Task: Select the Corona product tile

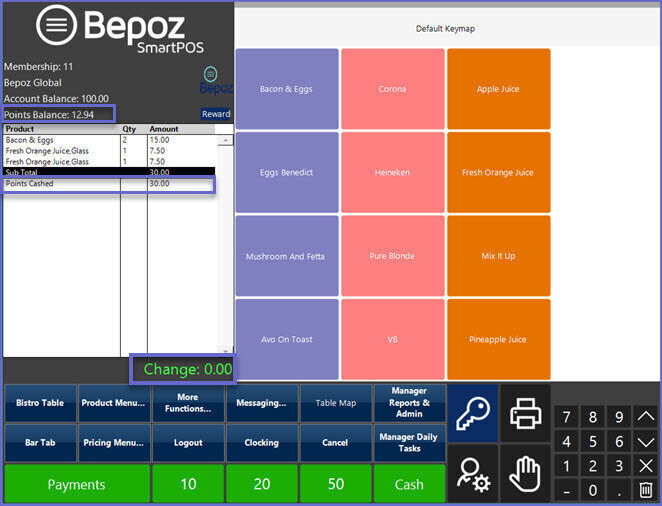Action: [392, 89]
